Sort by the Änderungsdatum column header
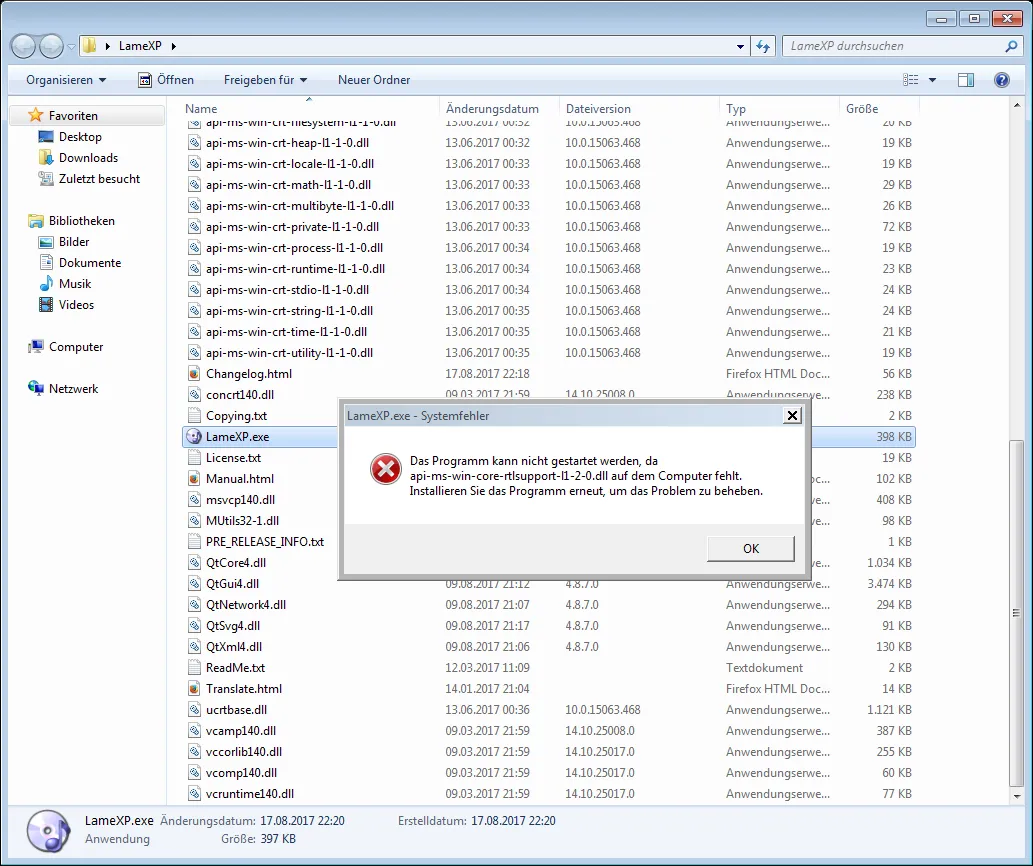Image resolution: width=1033 pixels, height=866 pixels. point(492,109)
